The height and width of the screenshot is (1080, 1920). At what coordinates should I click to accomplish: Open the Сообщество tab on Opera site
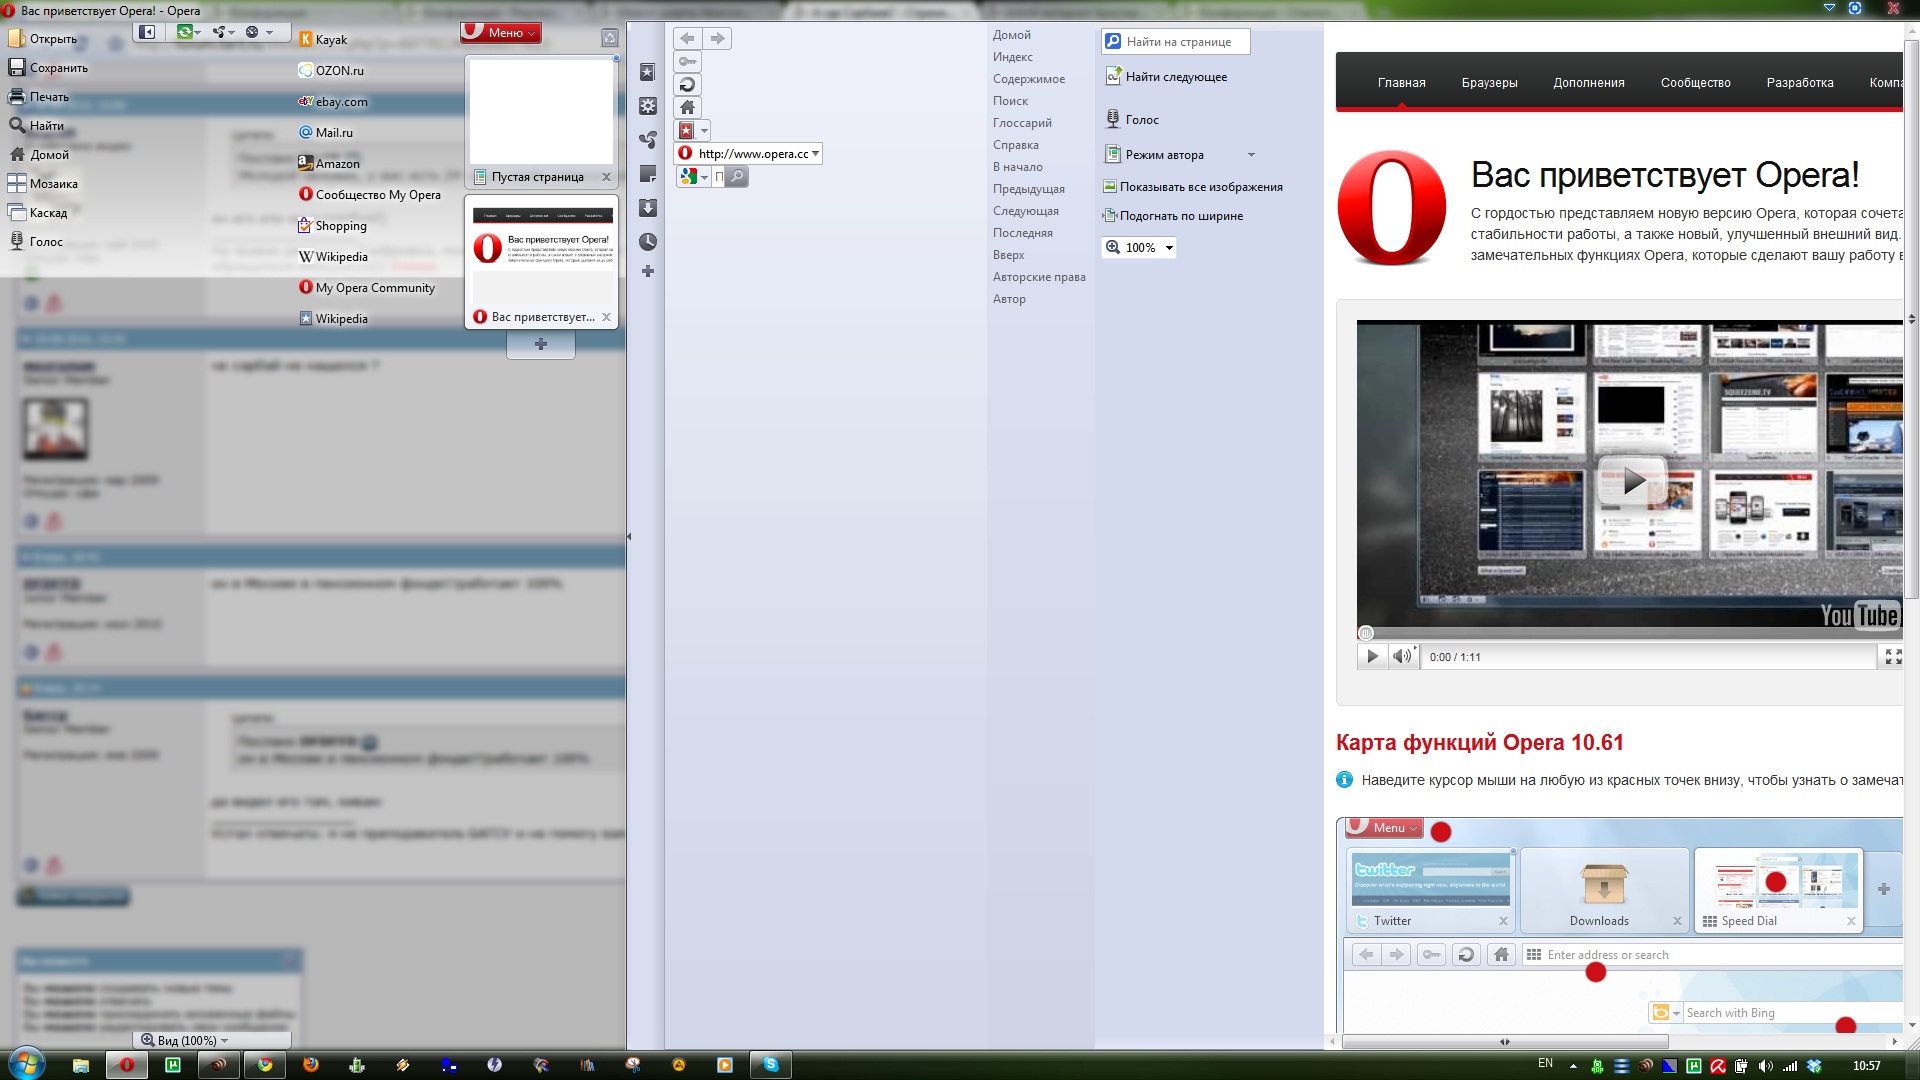click(x=1695, y=83)
